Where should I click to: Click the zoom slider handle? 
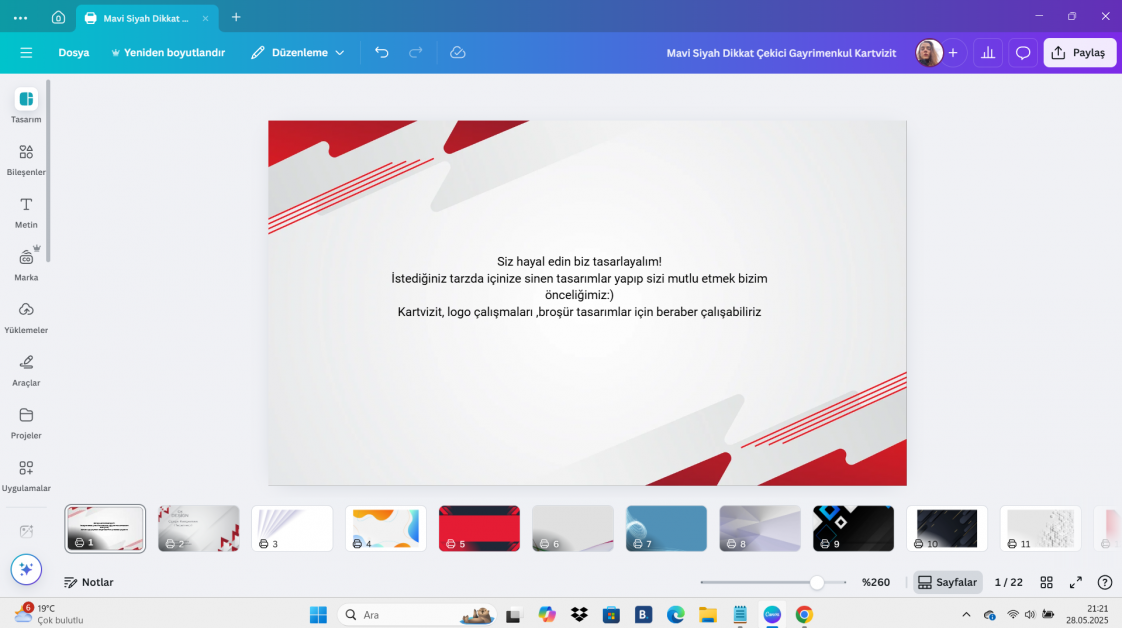click(x=817, y=582)
